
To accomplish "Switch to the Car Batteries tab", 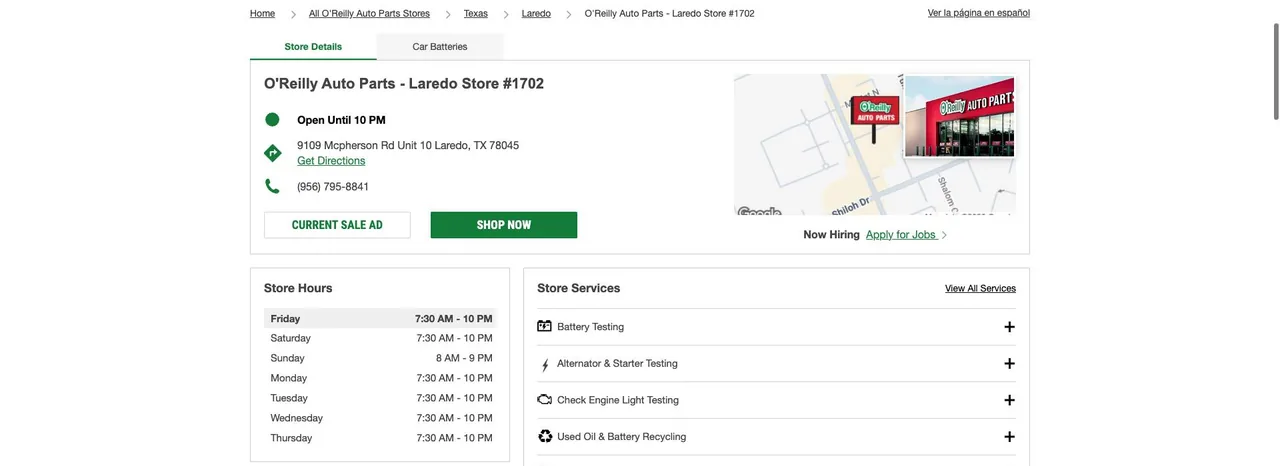I will point(440,47).
